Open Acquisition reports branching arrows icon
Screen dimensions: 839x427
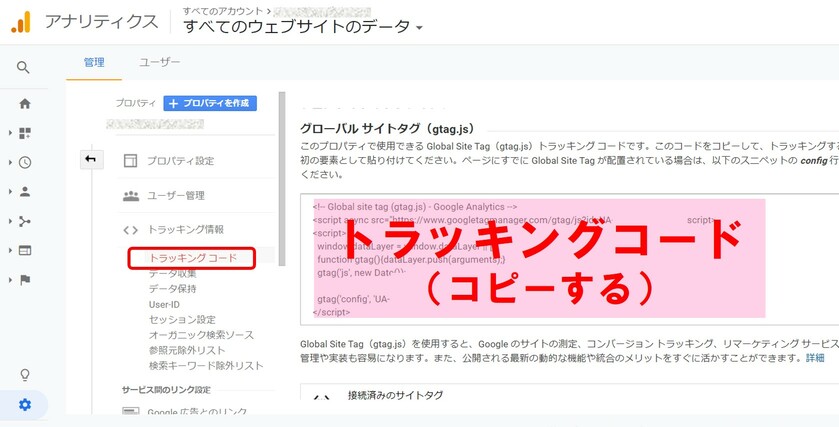(24, 221)
